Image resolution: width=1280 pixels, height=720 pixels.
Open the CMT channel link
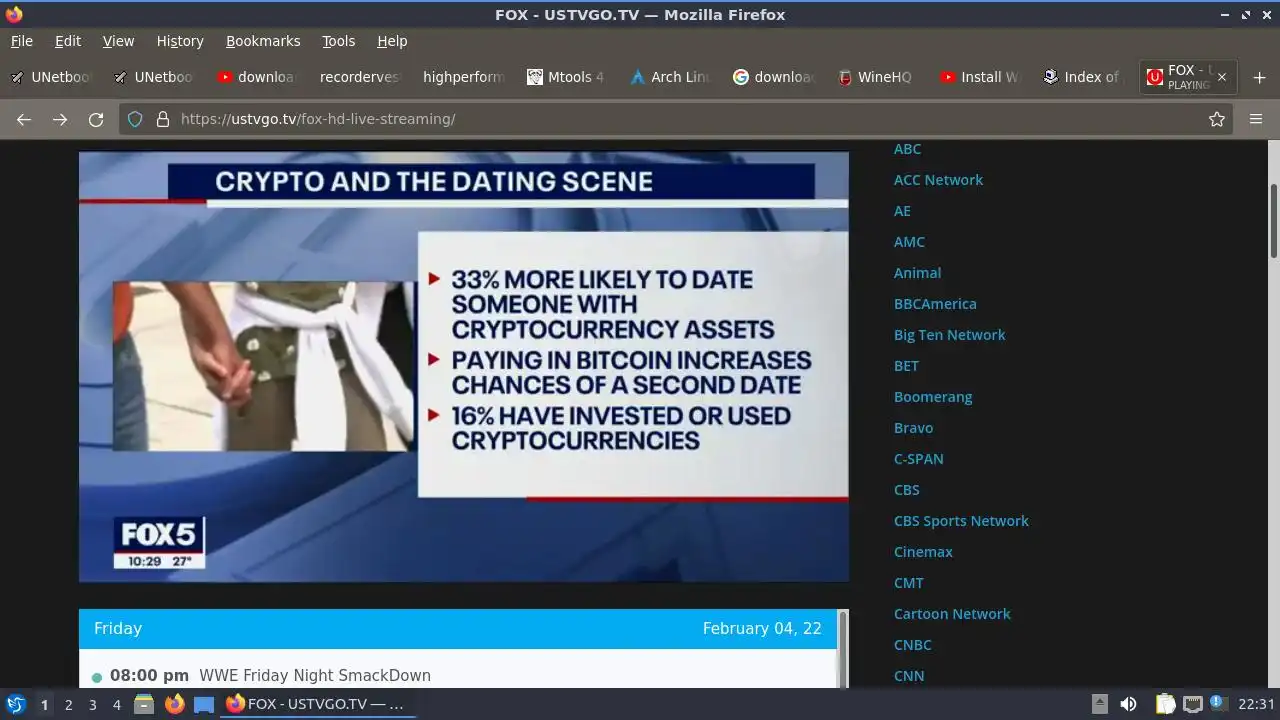[x=908, y=583]
